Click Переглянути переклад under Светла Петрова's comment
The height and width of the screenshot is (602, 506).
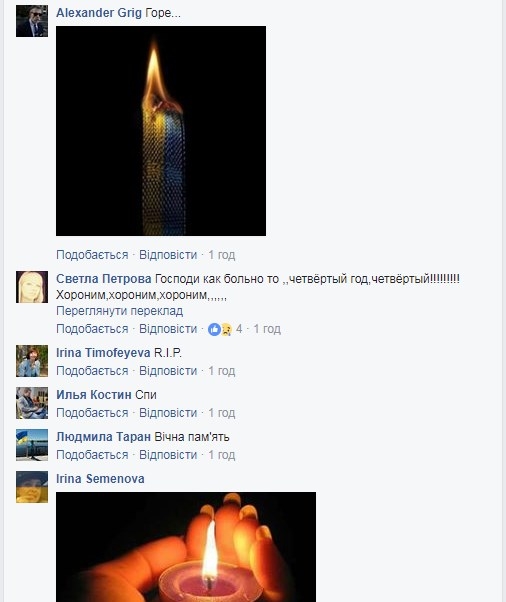click(119, 311)
